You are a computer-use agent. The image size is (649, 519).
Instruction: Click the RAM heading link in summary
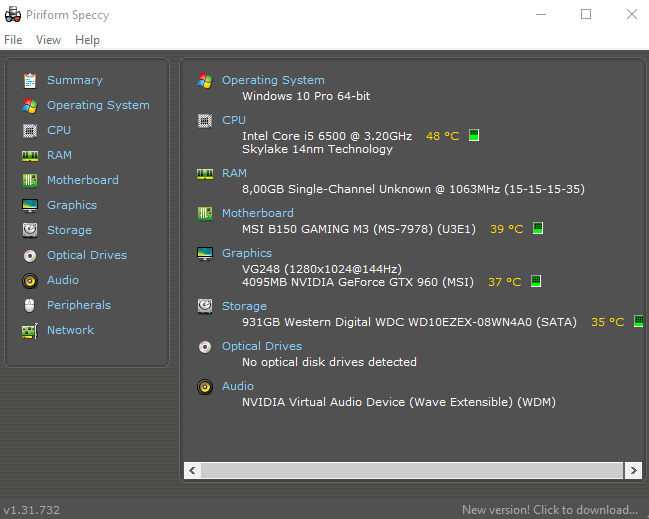234,173
